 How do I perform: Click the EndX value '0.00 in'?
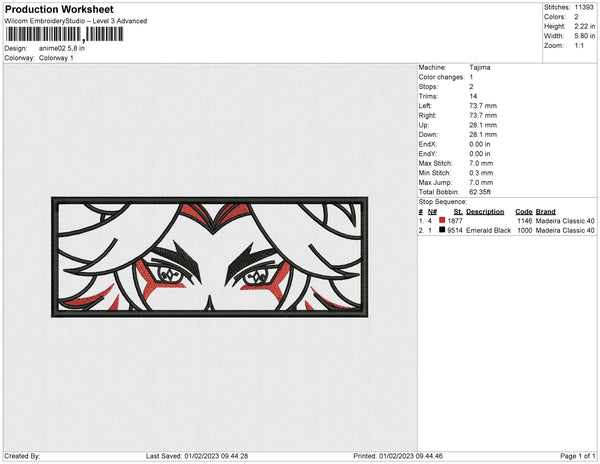[479, 144]
